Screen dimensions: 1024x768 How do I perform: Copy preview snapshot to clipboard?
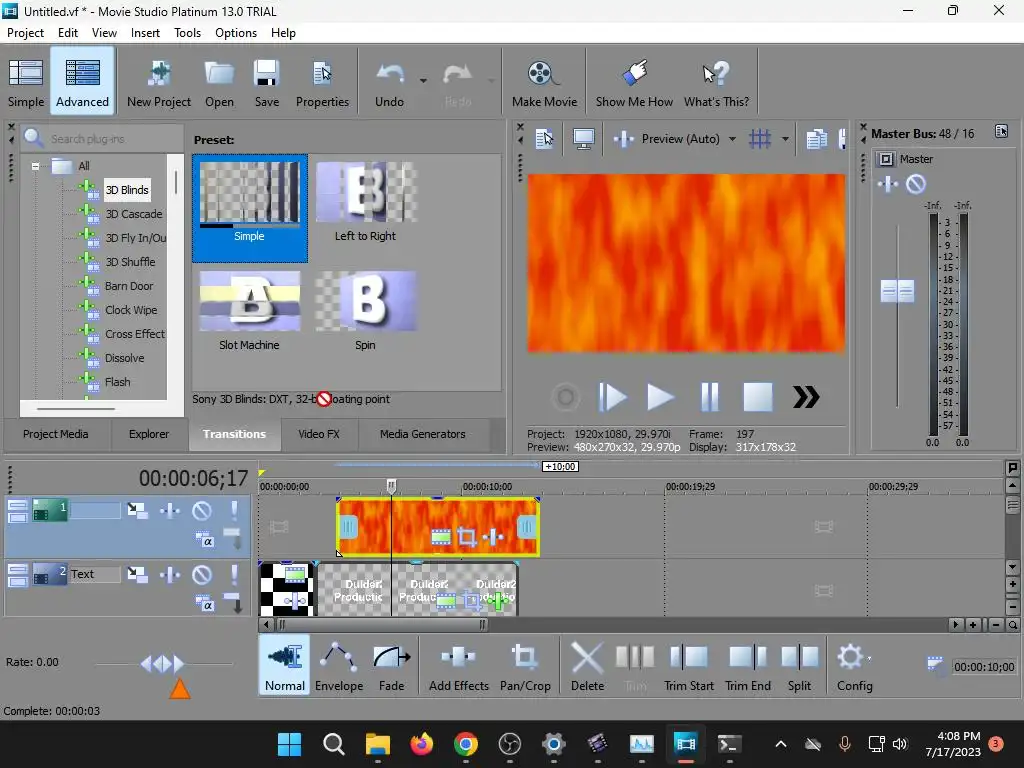pos(816,138)
